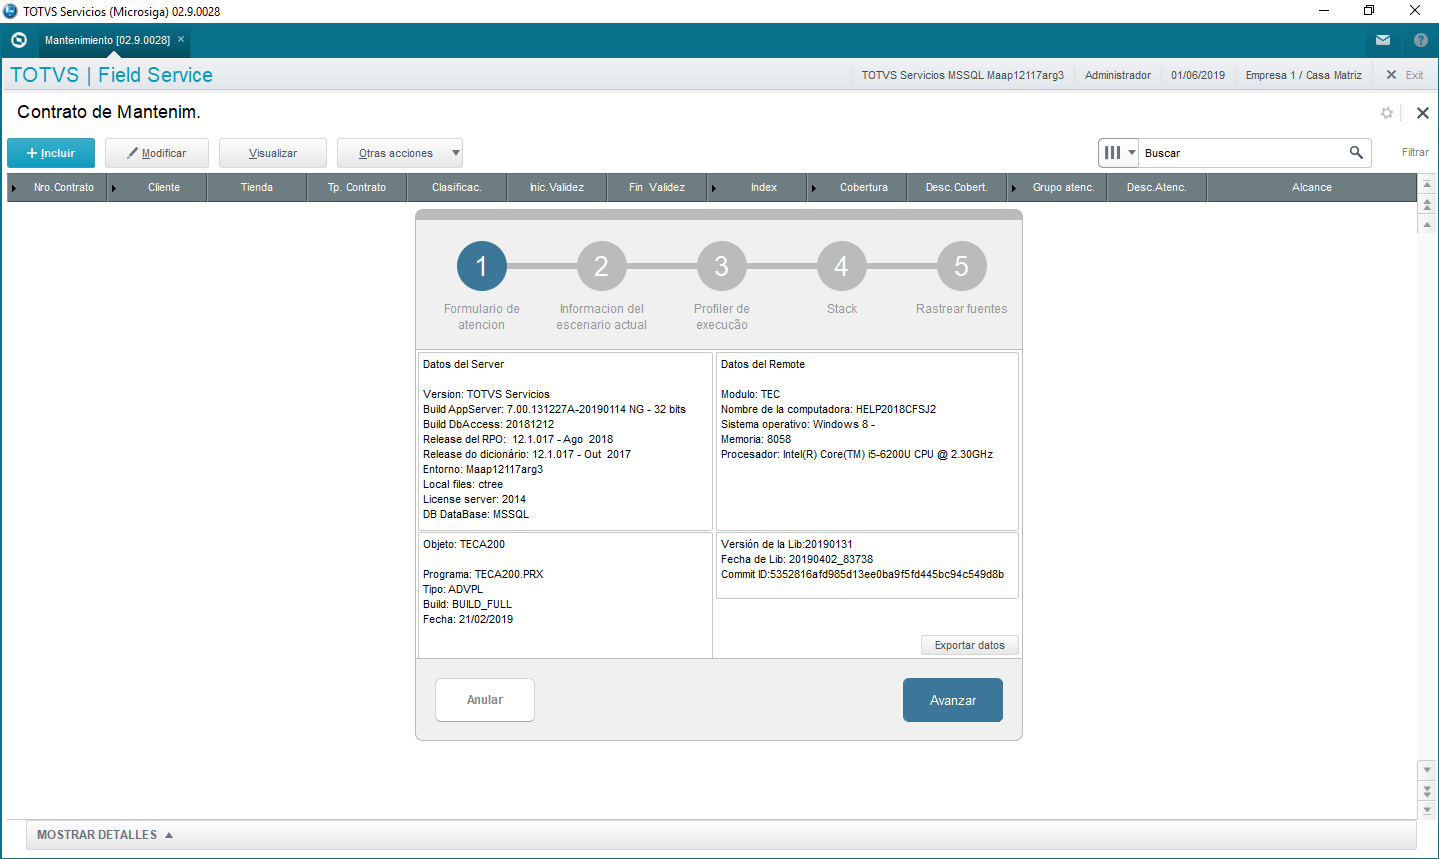This screenshot has width=1439, height=859.
Task: Click the plus Incluir button
Action: pos(51,153)
